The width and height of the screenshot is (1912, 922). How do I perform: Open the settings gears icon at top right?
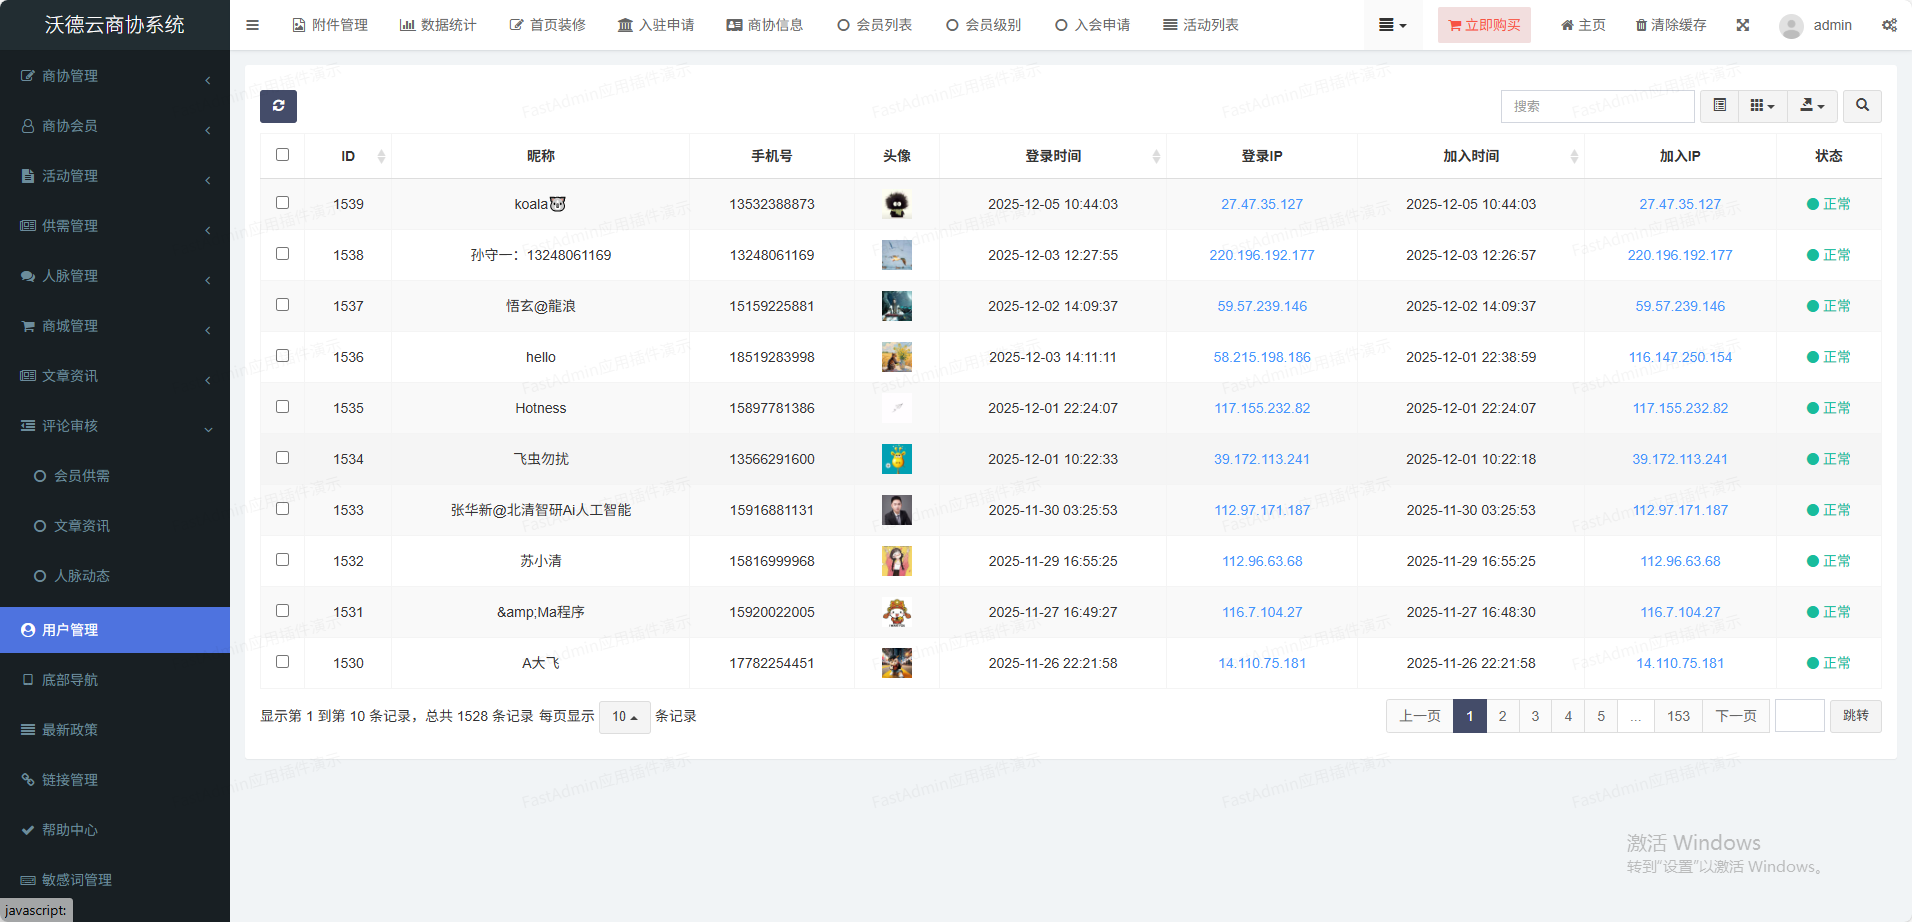tap(1889, 25)
